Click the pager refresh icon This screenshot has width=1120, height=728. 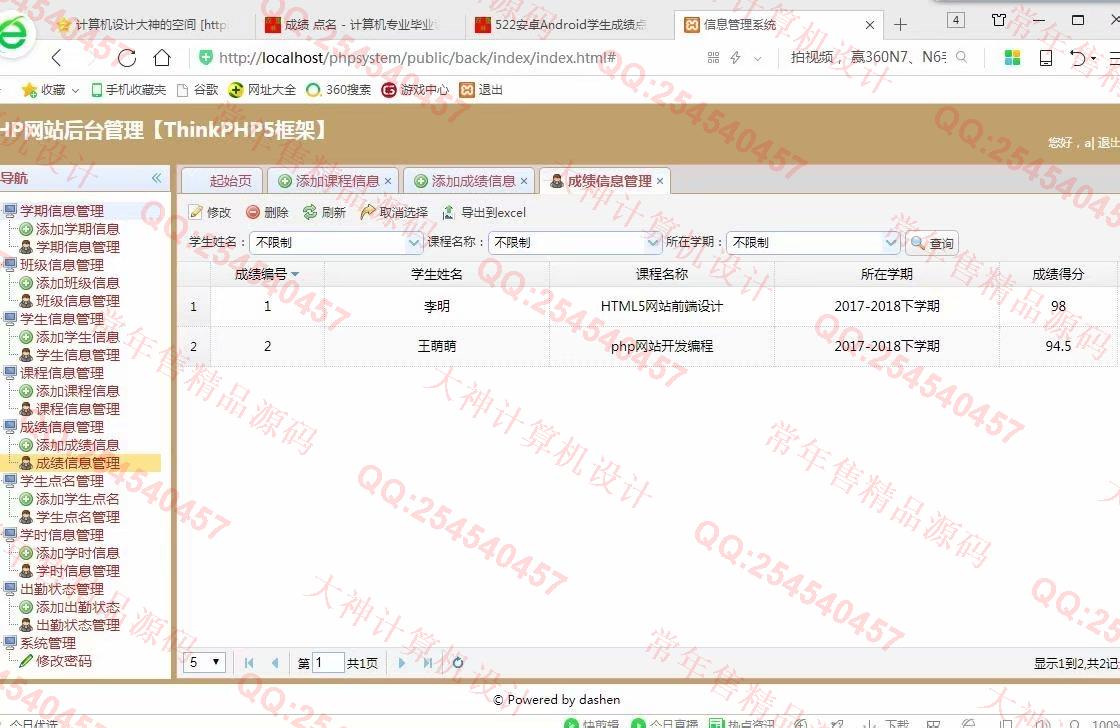point(458,662)
